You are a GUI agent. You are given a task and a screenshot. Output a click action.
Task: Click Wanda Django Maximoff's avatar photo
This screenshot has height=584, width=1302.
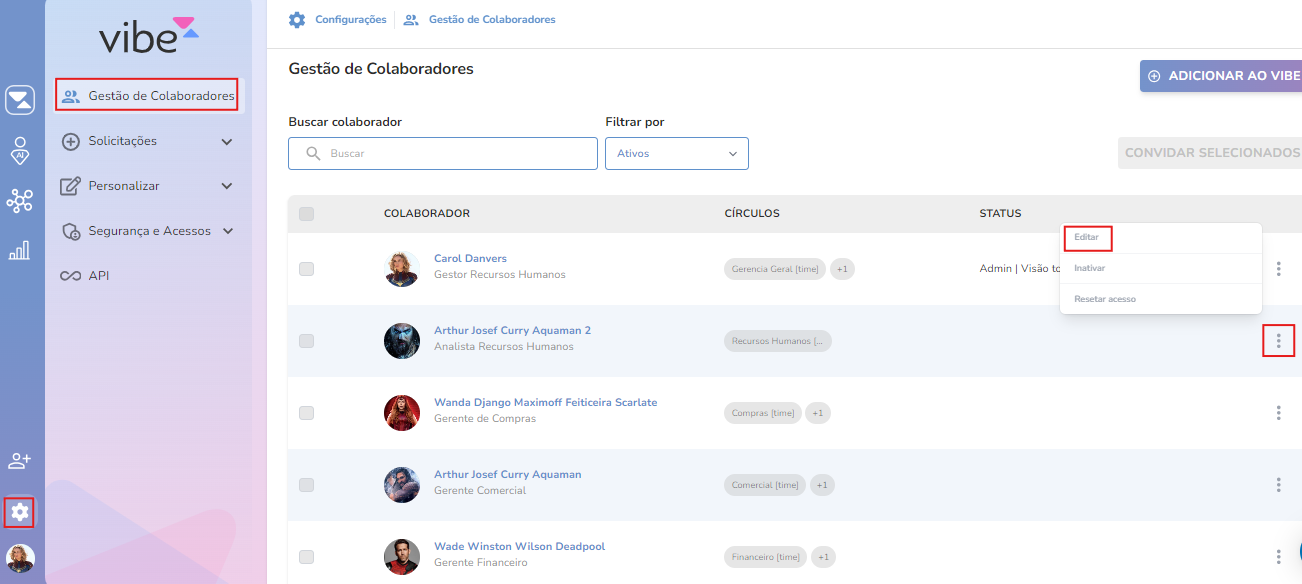tap(402, 413)
